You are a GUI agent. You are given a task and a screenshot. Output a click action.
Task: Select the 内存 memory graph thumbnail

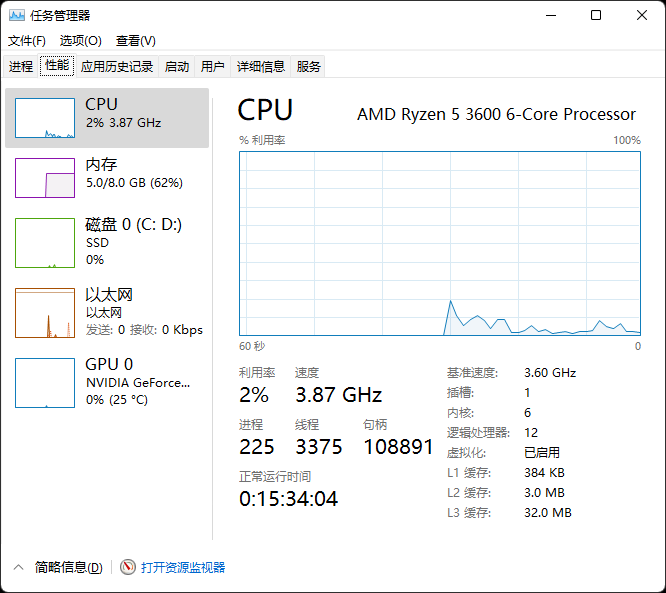point(44,177)
